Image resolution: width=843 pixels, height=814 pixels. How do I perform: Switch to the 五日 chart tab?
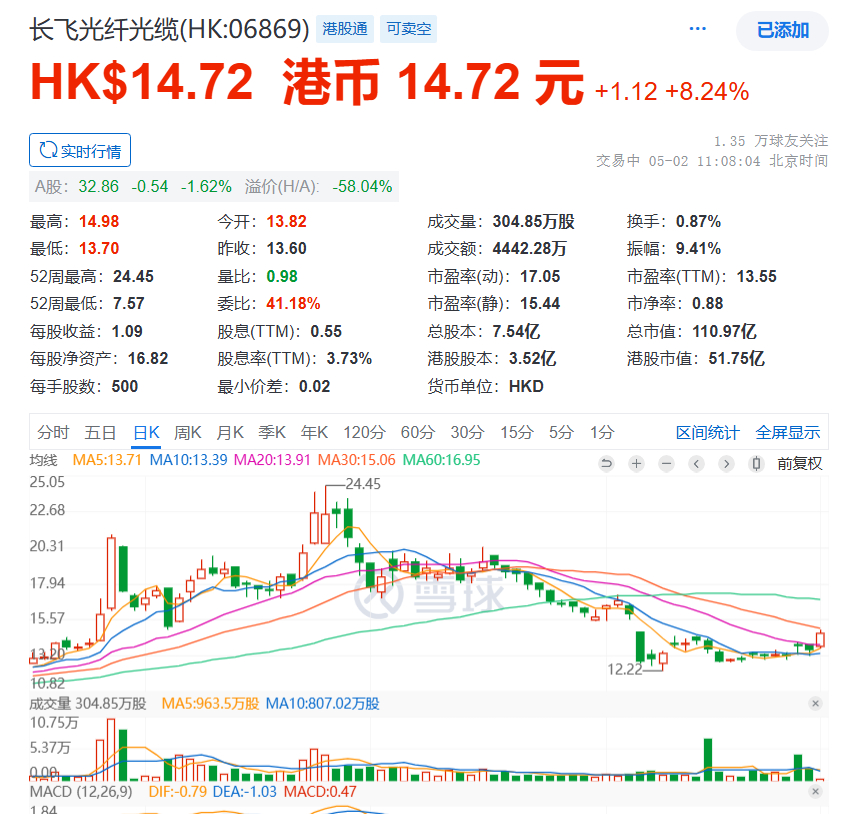pos(101,432)
